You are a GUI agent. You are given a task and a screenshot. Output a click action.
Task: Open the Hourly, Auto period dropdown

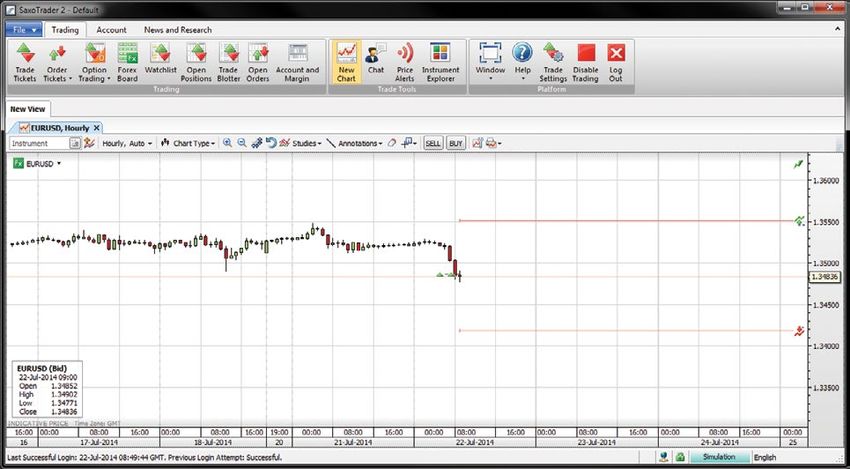click(127, 143)
